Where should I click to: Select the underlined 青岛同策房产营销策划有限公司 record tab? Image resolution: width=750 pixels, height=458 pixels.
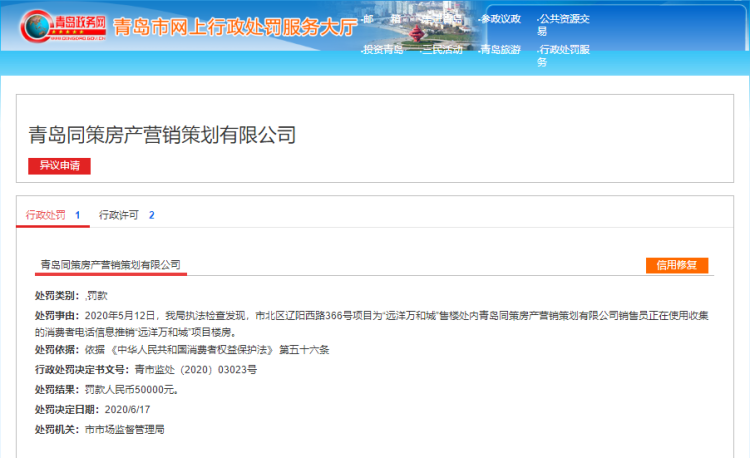(110, 265)
